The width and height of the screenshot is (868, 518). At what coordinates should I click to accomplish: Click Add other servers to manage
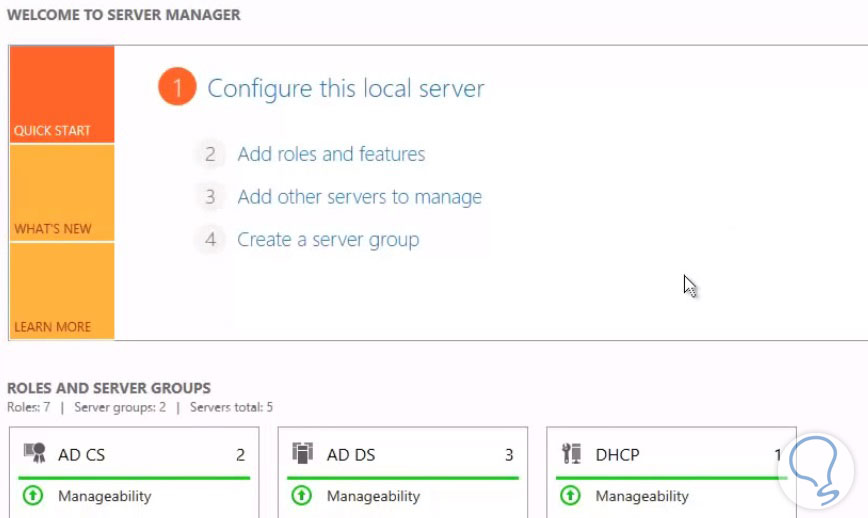coord(359,197)
